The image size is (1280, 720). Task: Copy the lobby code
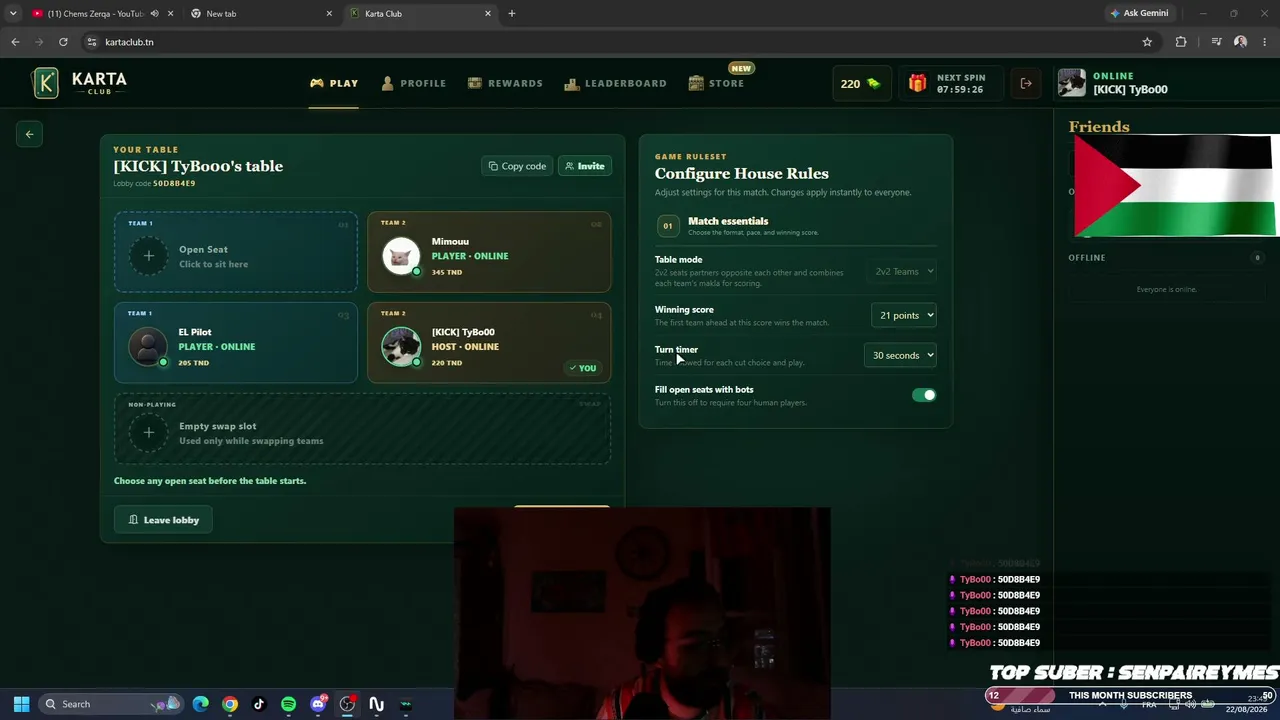coord(517,166)
